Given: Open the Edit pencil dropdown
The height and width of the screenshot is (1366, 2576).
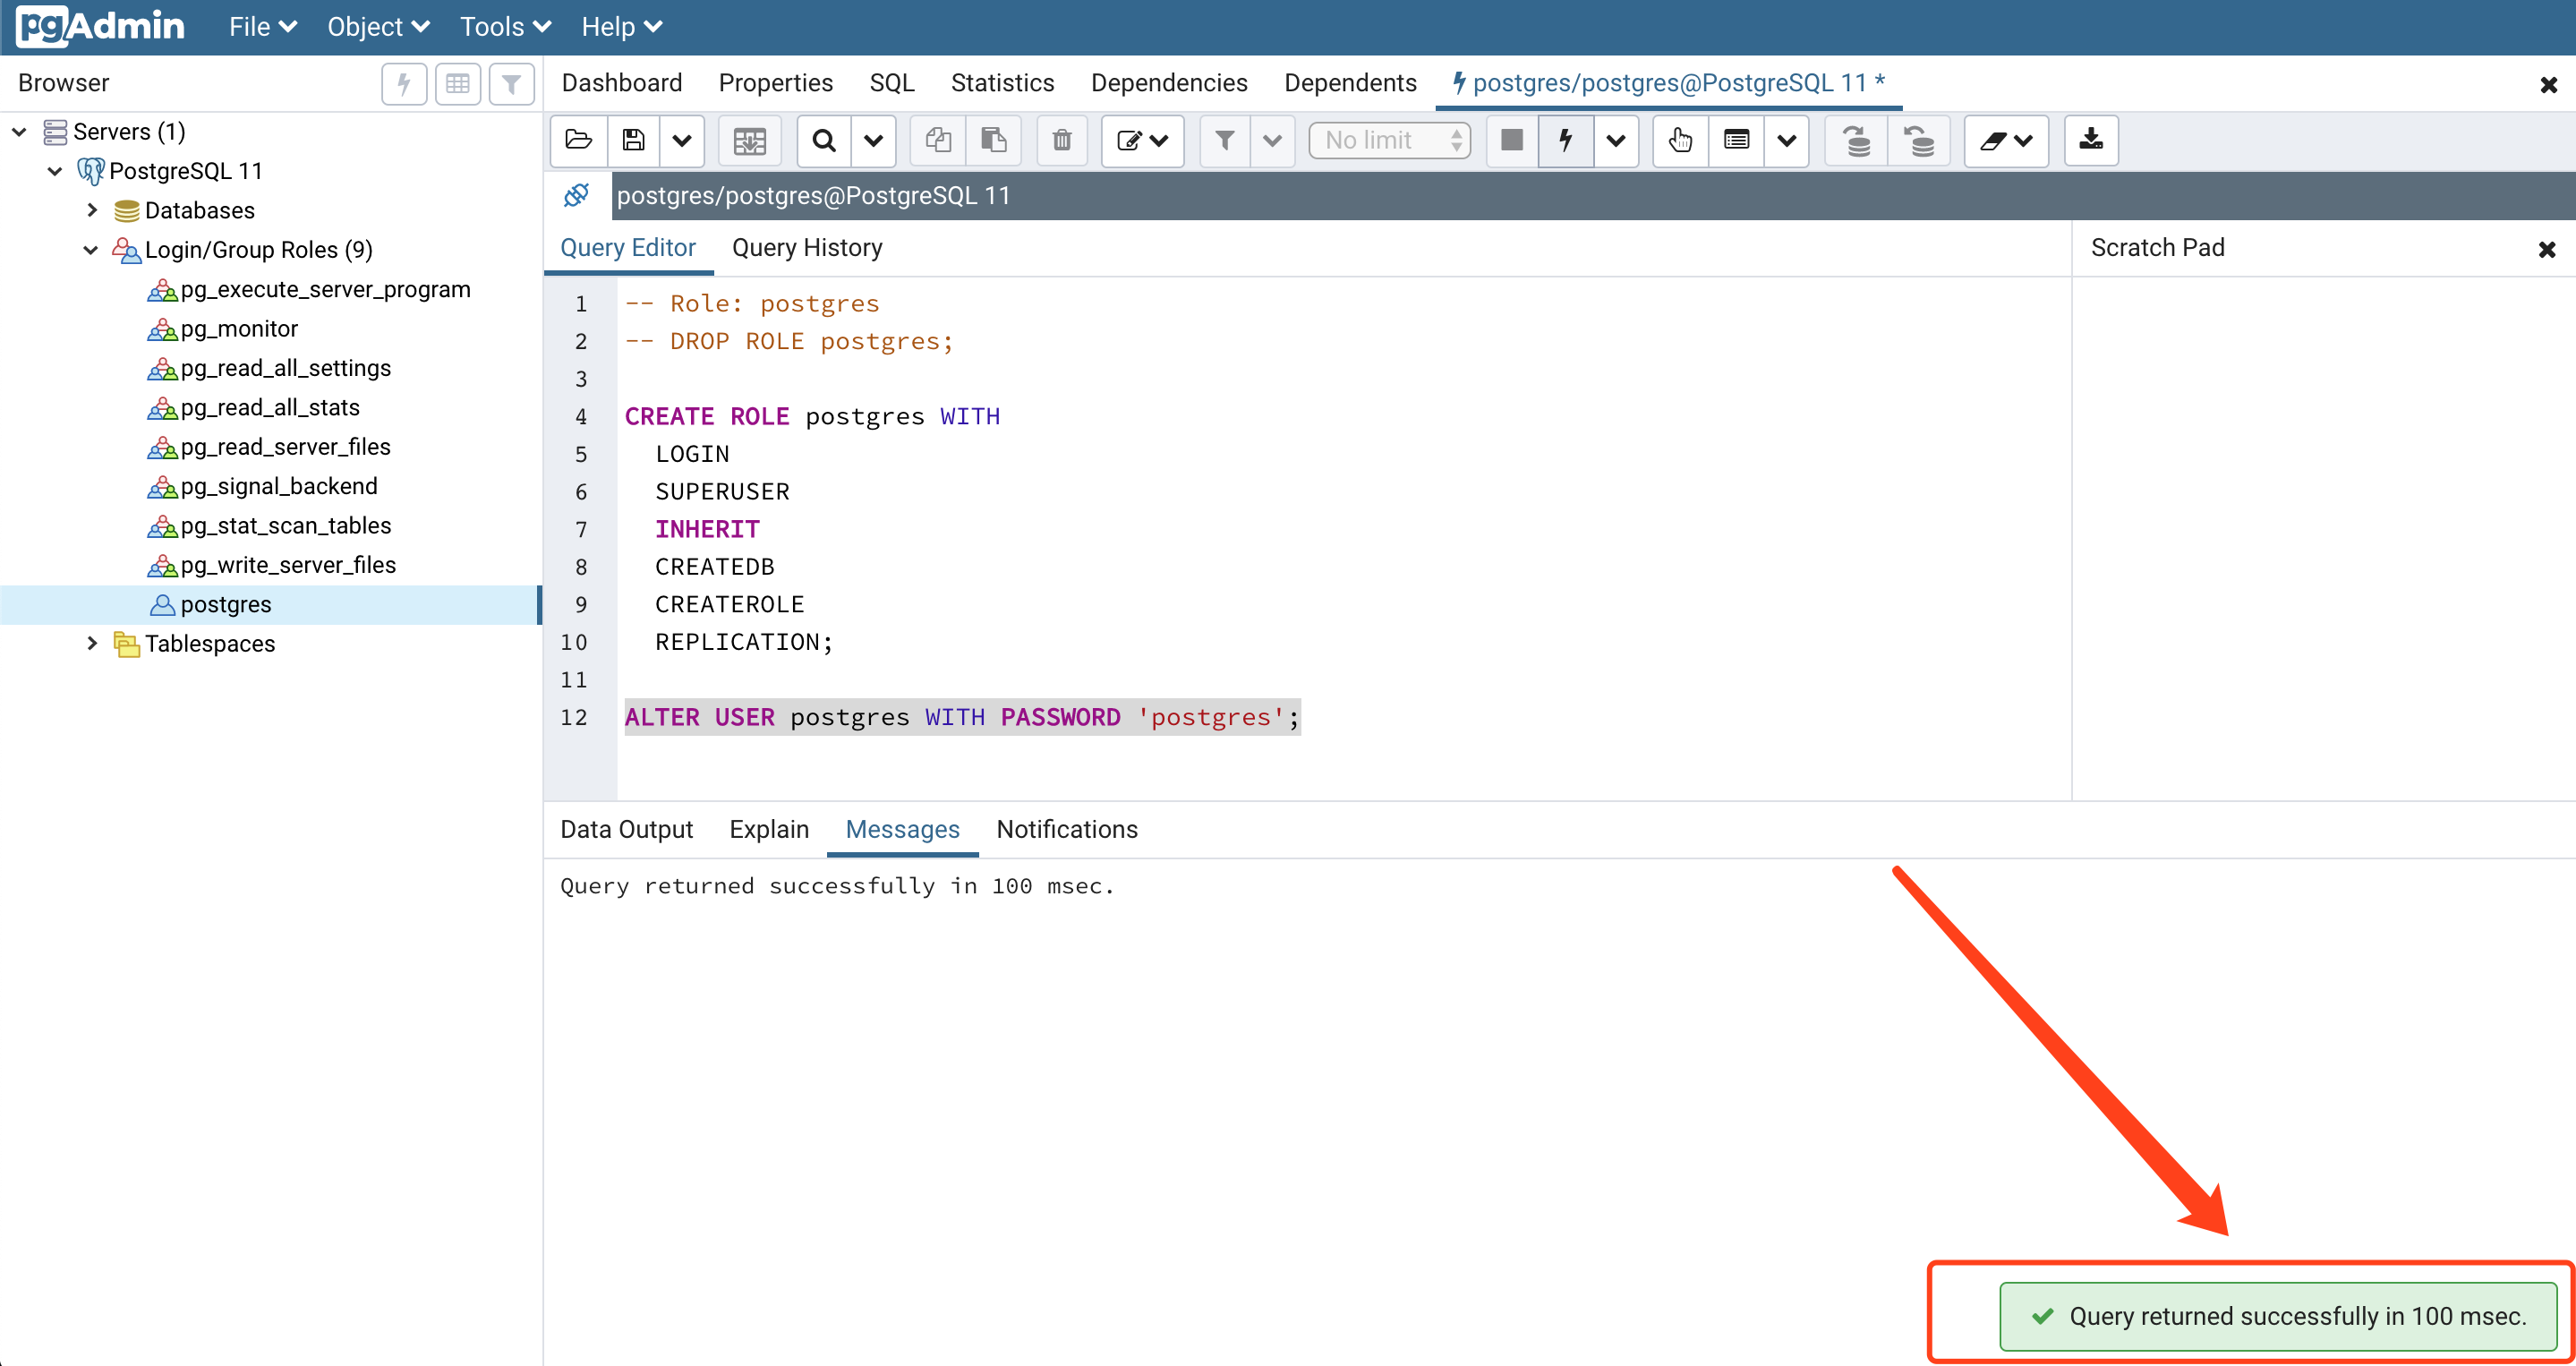Looking at the screenshot, I should pyautogui.click(x=1142, y=140).
